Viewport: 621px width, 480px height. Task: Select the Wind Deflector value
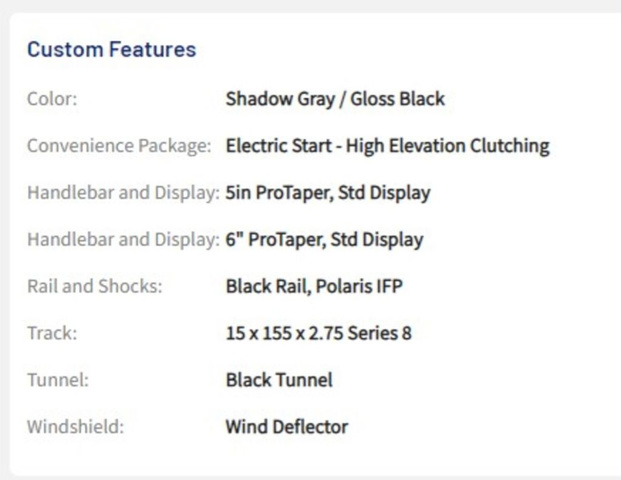point(286,427)
